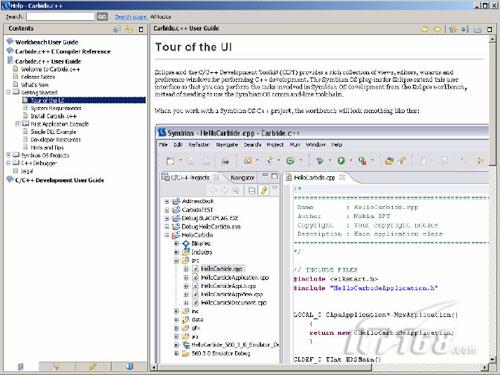Viewport: 500px width, 375px height.
Task: Open the Legal topic
Action: (x=27, y=171)
